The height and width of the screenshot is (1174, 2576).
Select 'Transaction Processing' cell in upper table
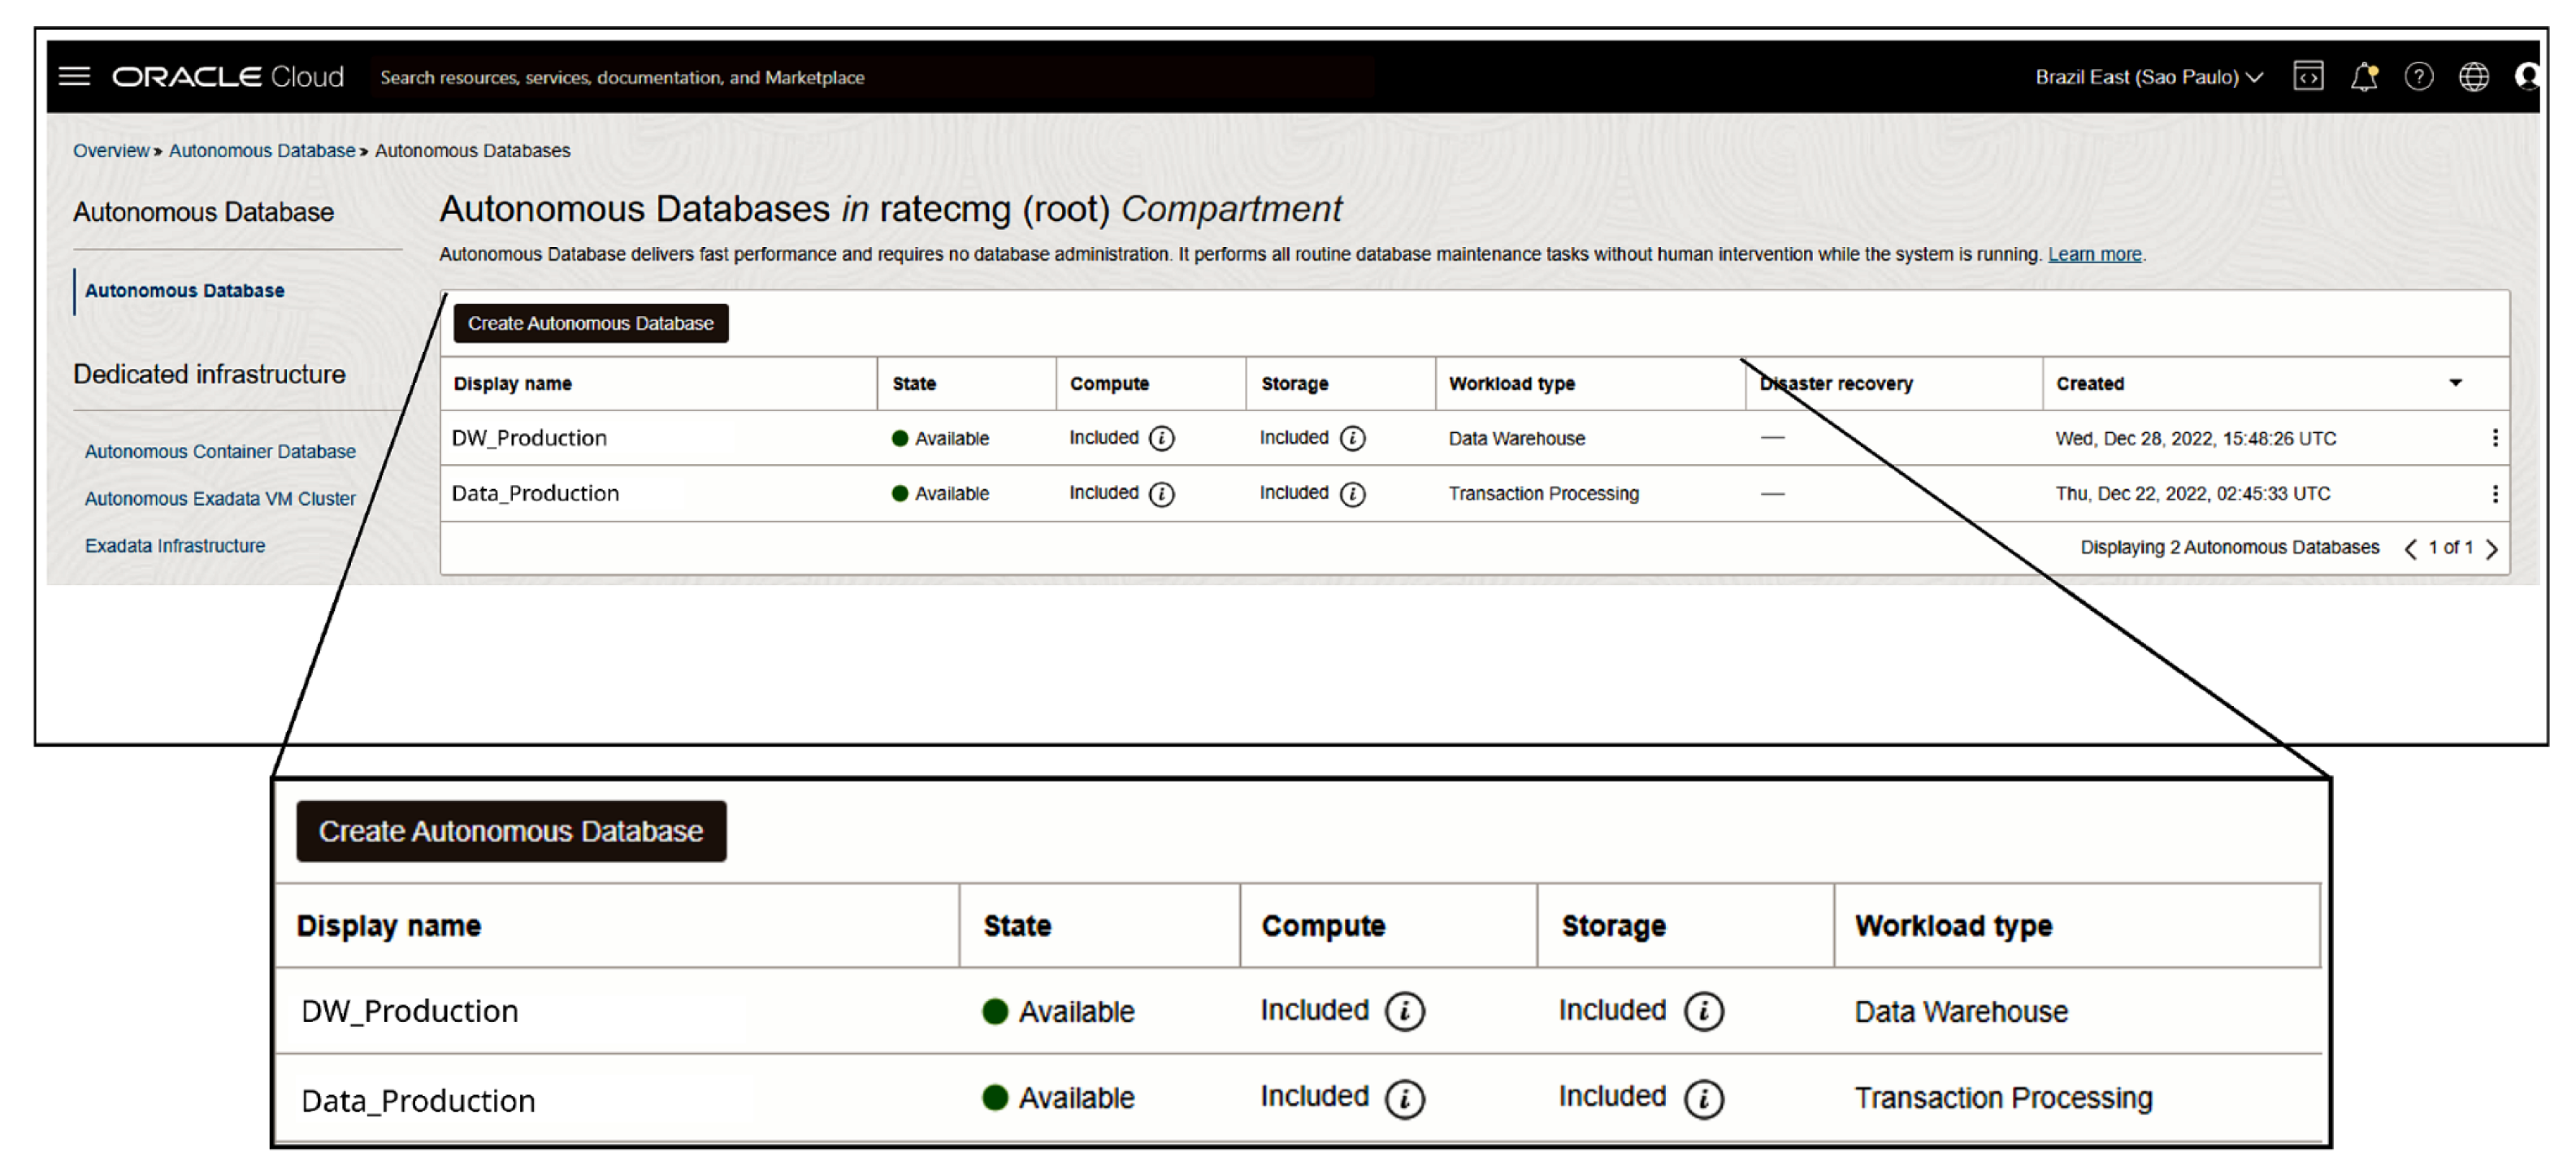[1543, 494]
